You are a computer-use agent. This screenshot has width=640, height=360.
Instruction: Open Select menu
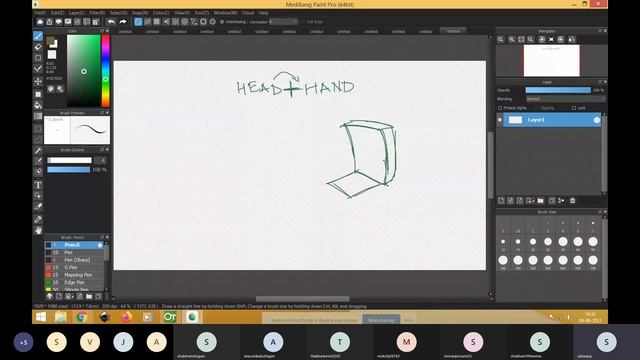pos(118,13)
